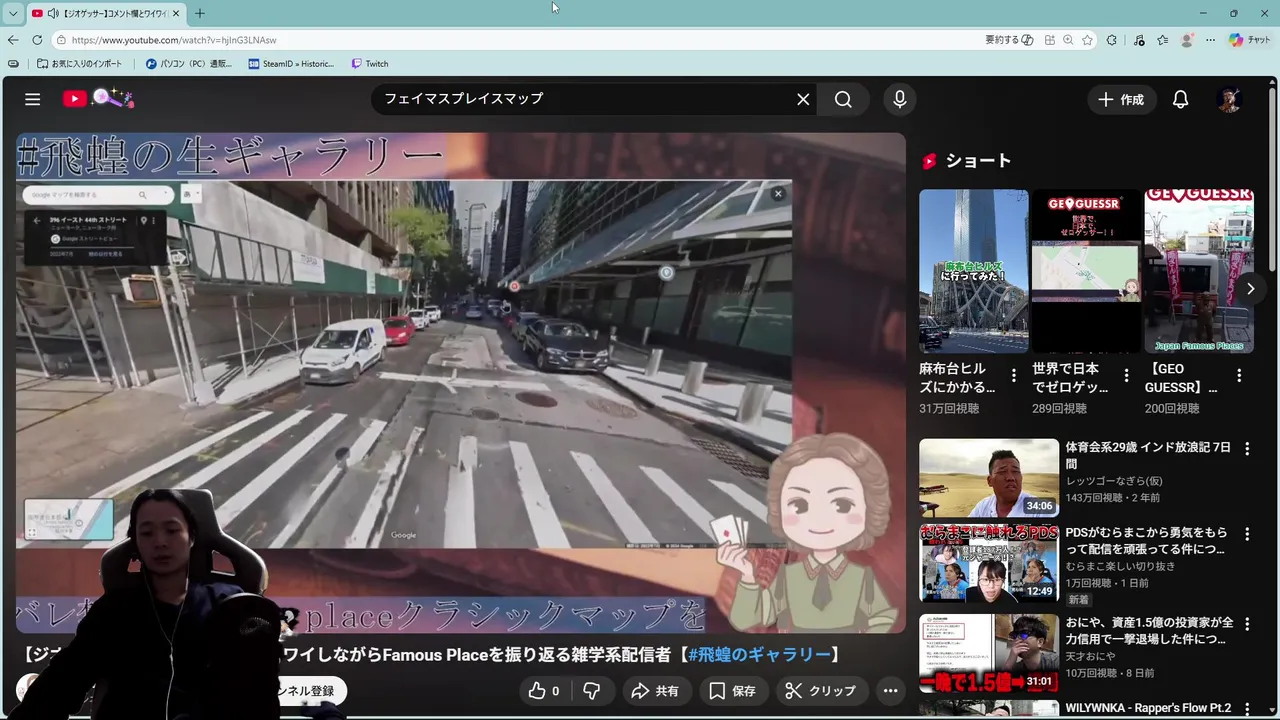Click 要約する summarize button

coord(1009,40)
